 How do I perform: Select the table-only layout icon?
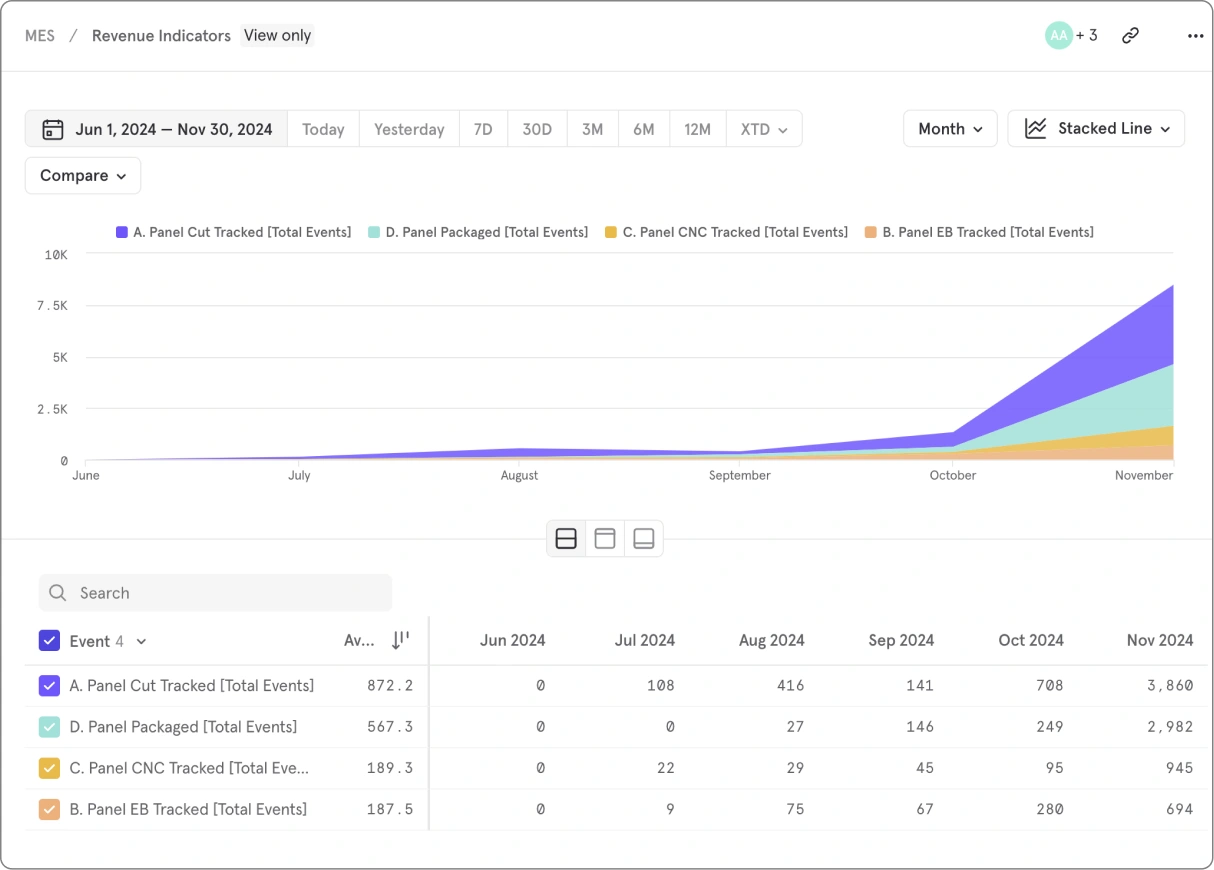click(644, 539)
